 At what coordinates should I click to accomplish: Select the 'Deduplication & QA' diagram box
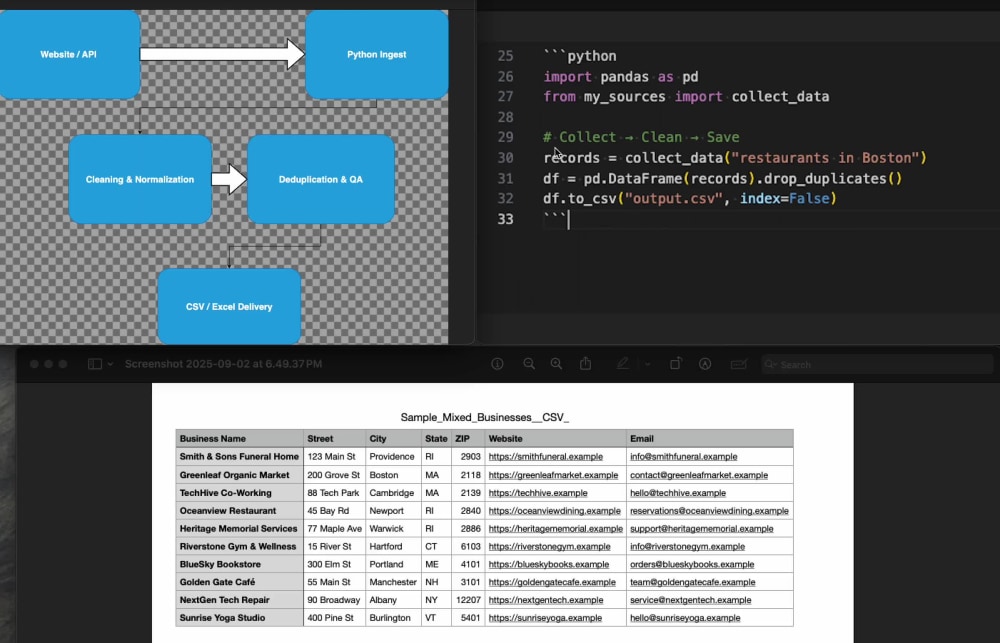tap(321, 179)
